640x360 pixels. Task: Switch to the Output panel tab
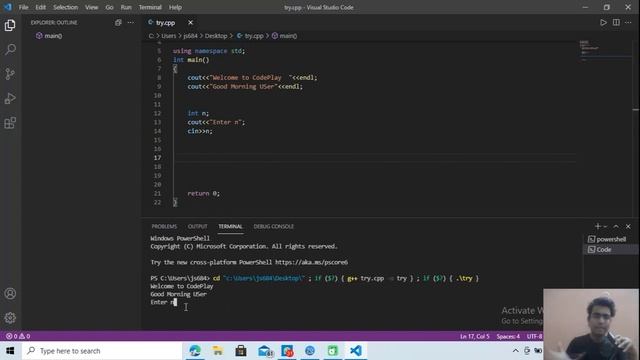[x=198, y=226]
